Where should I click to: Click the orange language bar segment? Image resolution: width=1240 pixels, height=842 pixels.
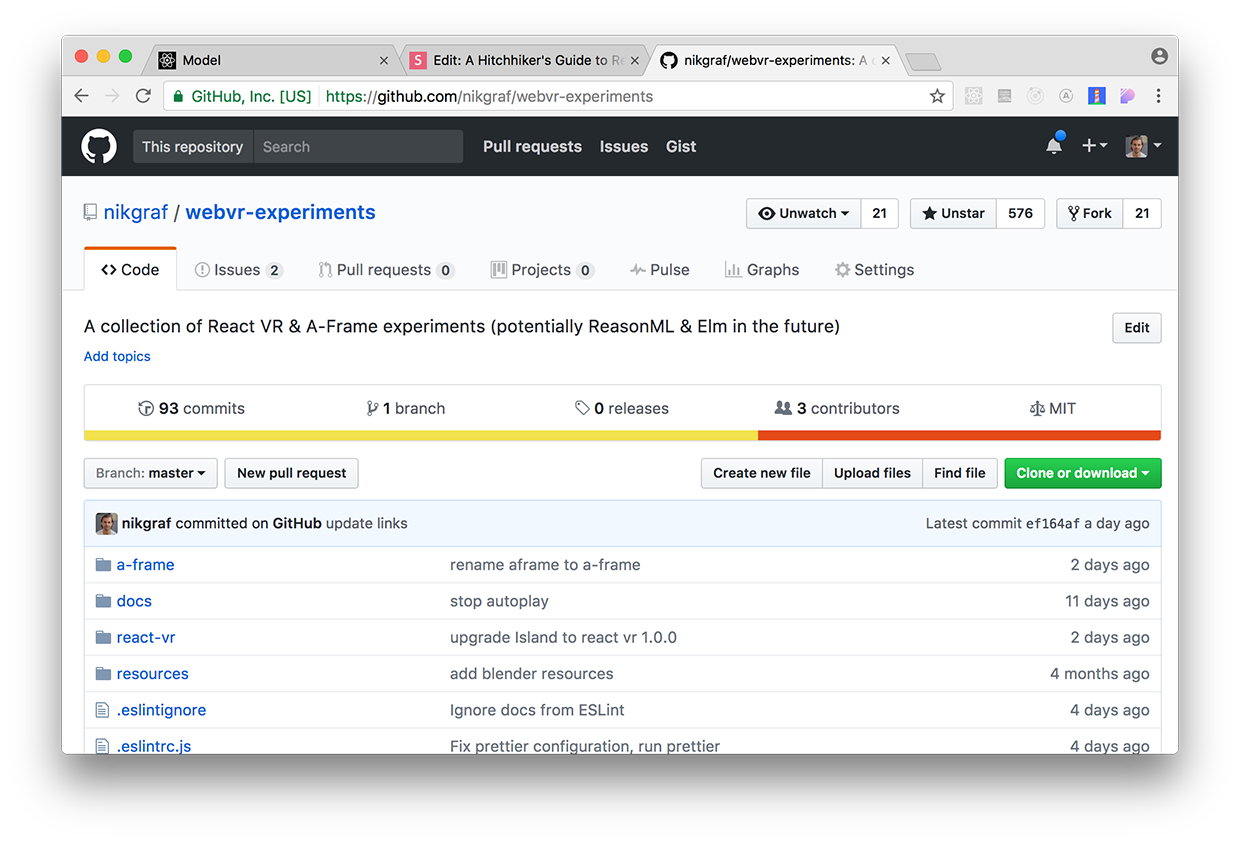coord(959,435)
